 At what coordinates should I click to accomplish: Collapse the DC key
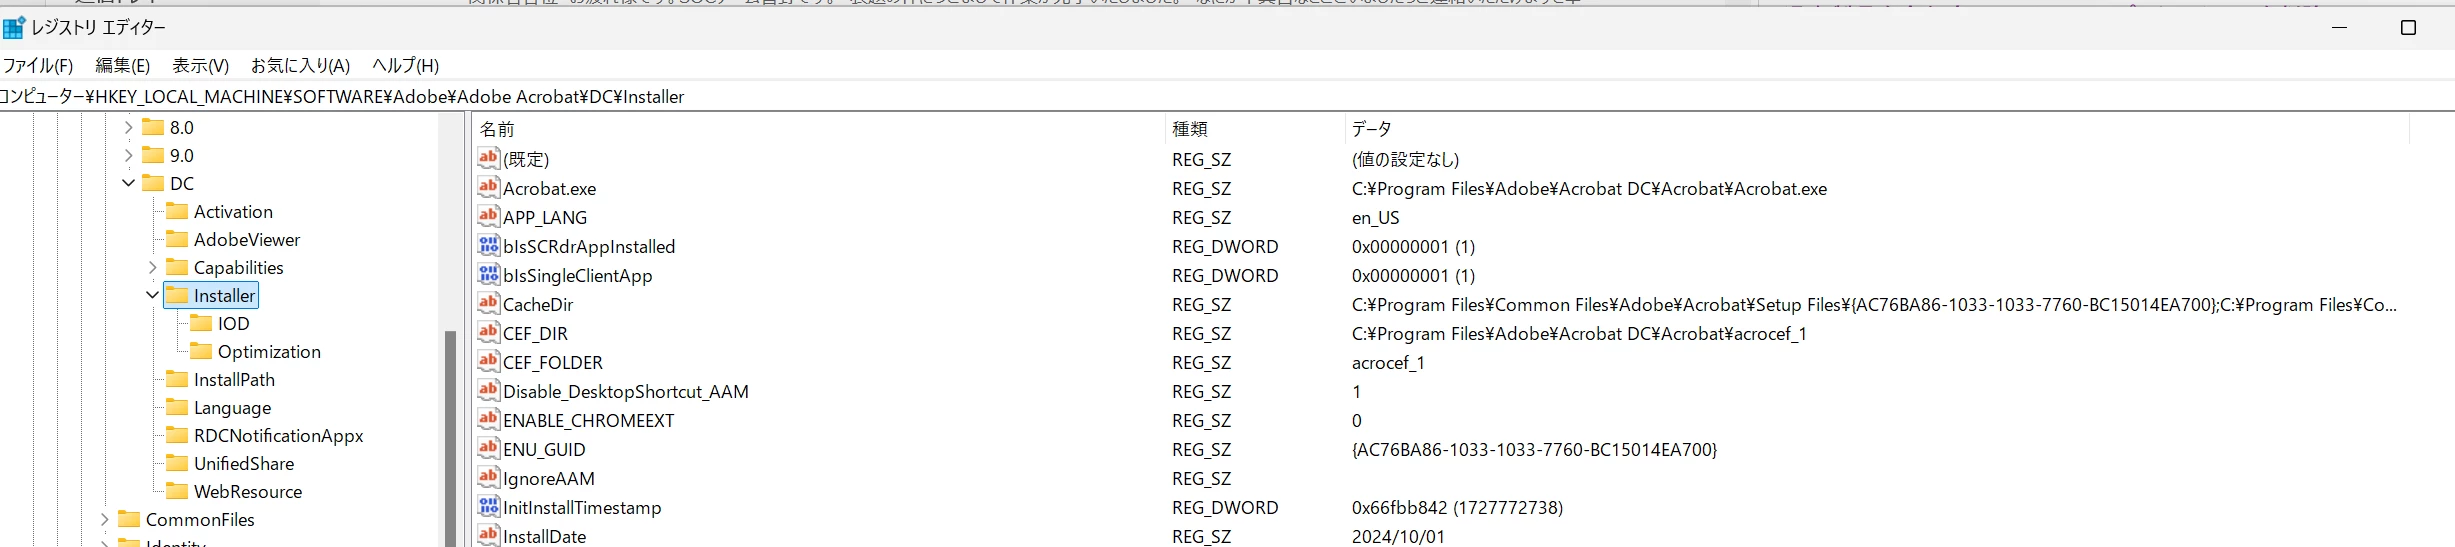click(128, 183)
